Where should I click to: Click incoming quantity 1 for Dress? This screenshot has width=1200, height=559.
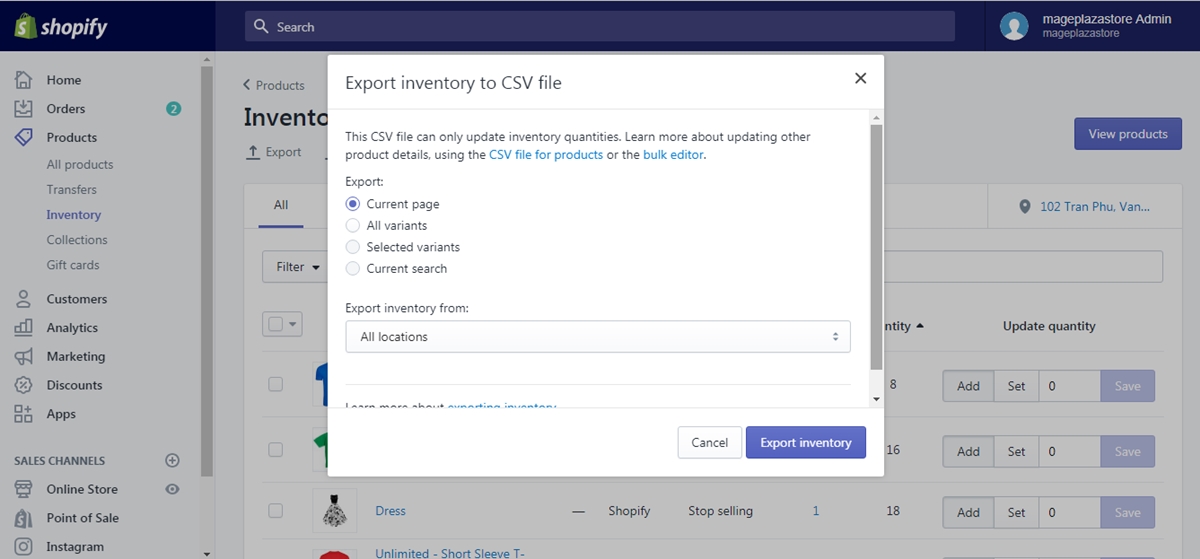tap(816, 511)
